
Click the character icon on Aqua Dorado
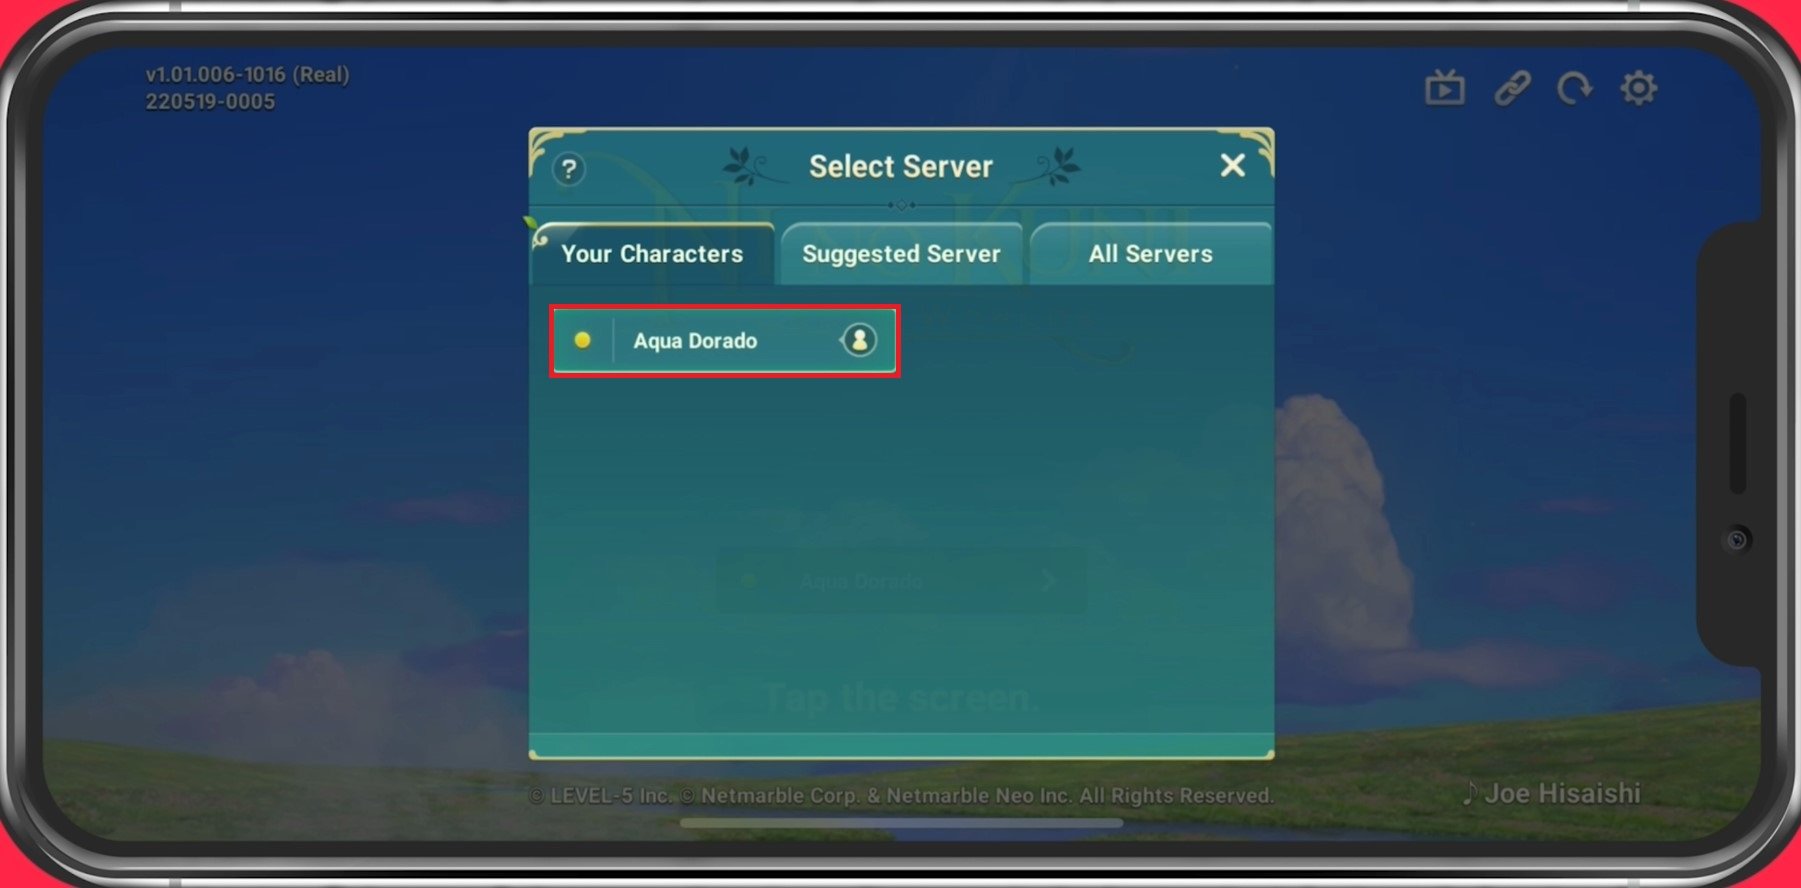click(859, 340)
